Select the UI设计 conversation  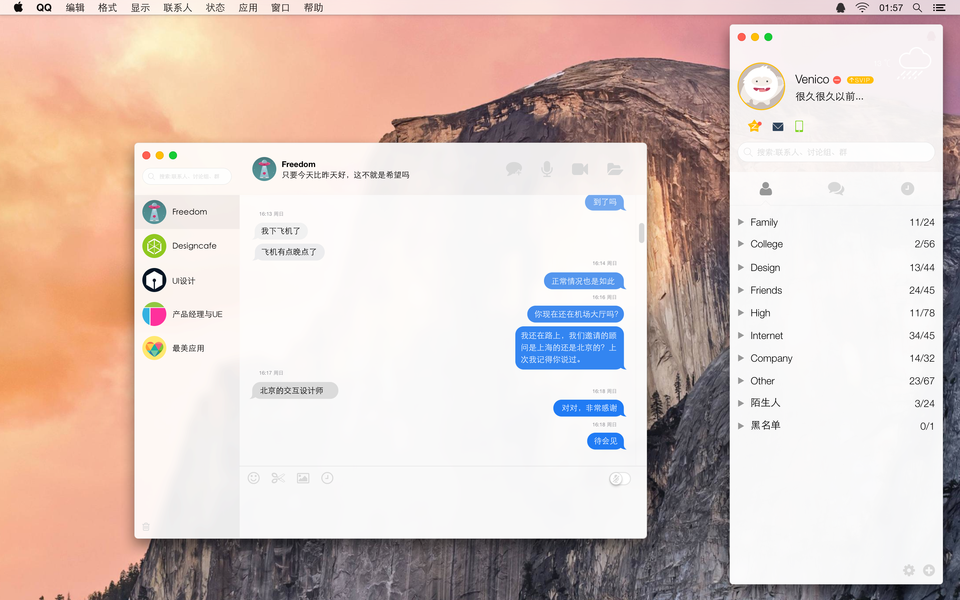(x=187, y=280)
